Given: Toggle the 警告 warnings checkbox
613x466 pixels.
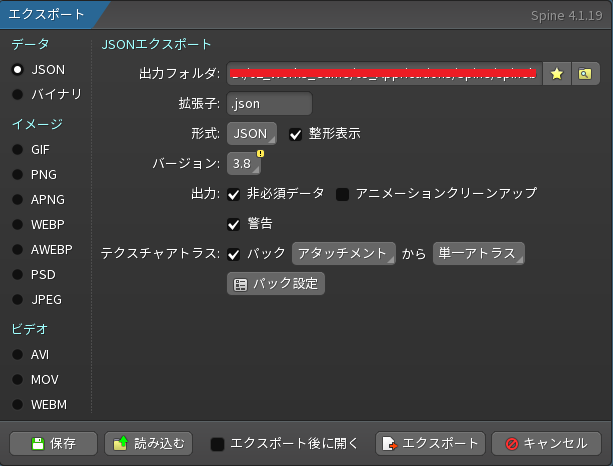Looking at the screenshot, I should (233, 224).
